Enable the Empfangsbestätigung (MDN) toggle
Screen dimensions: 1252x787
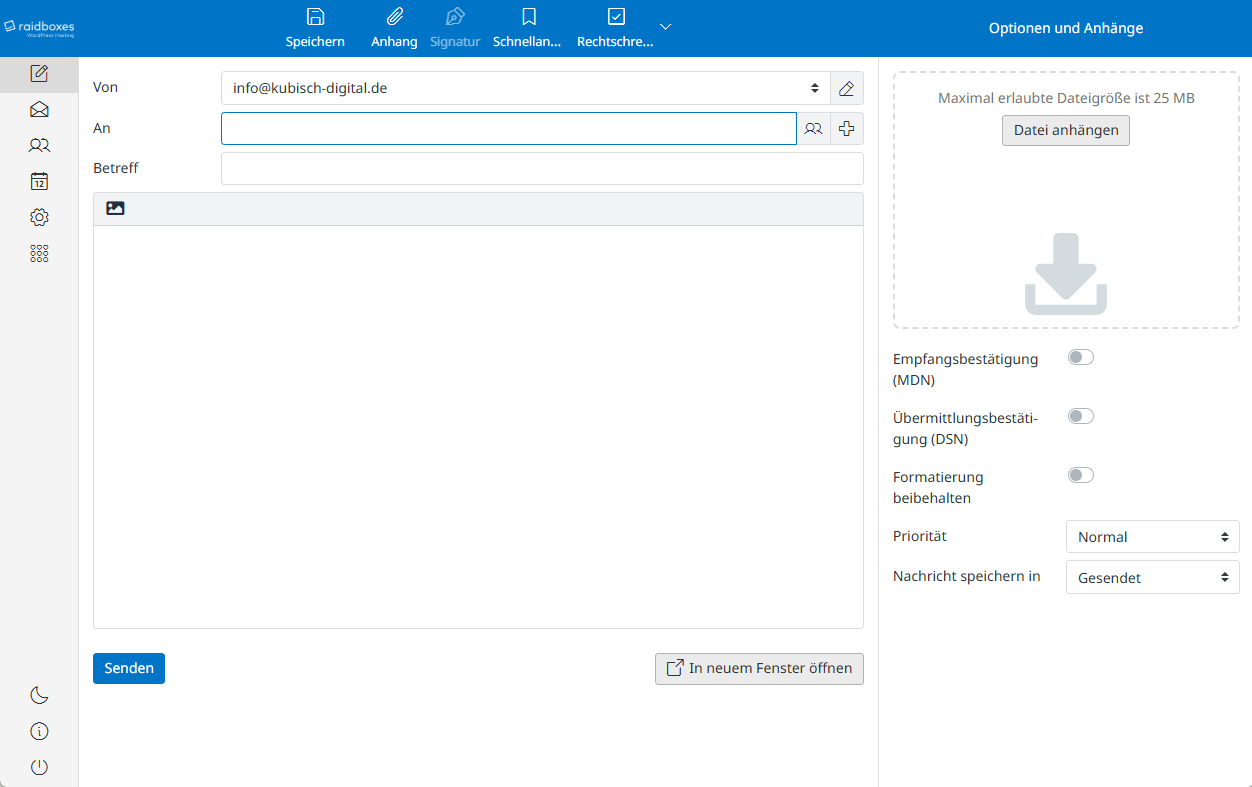(x=1080, y=358)
